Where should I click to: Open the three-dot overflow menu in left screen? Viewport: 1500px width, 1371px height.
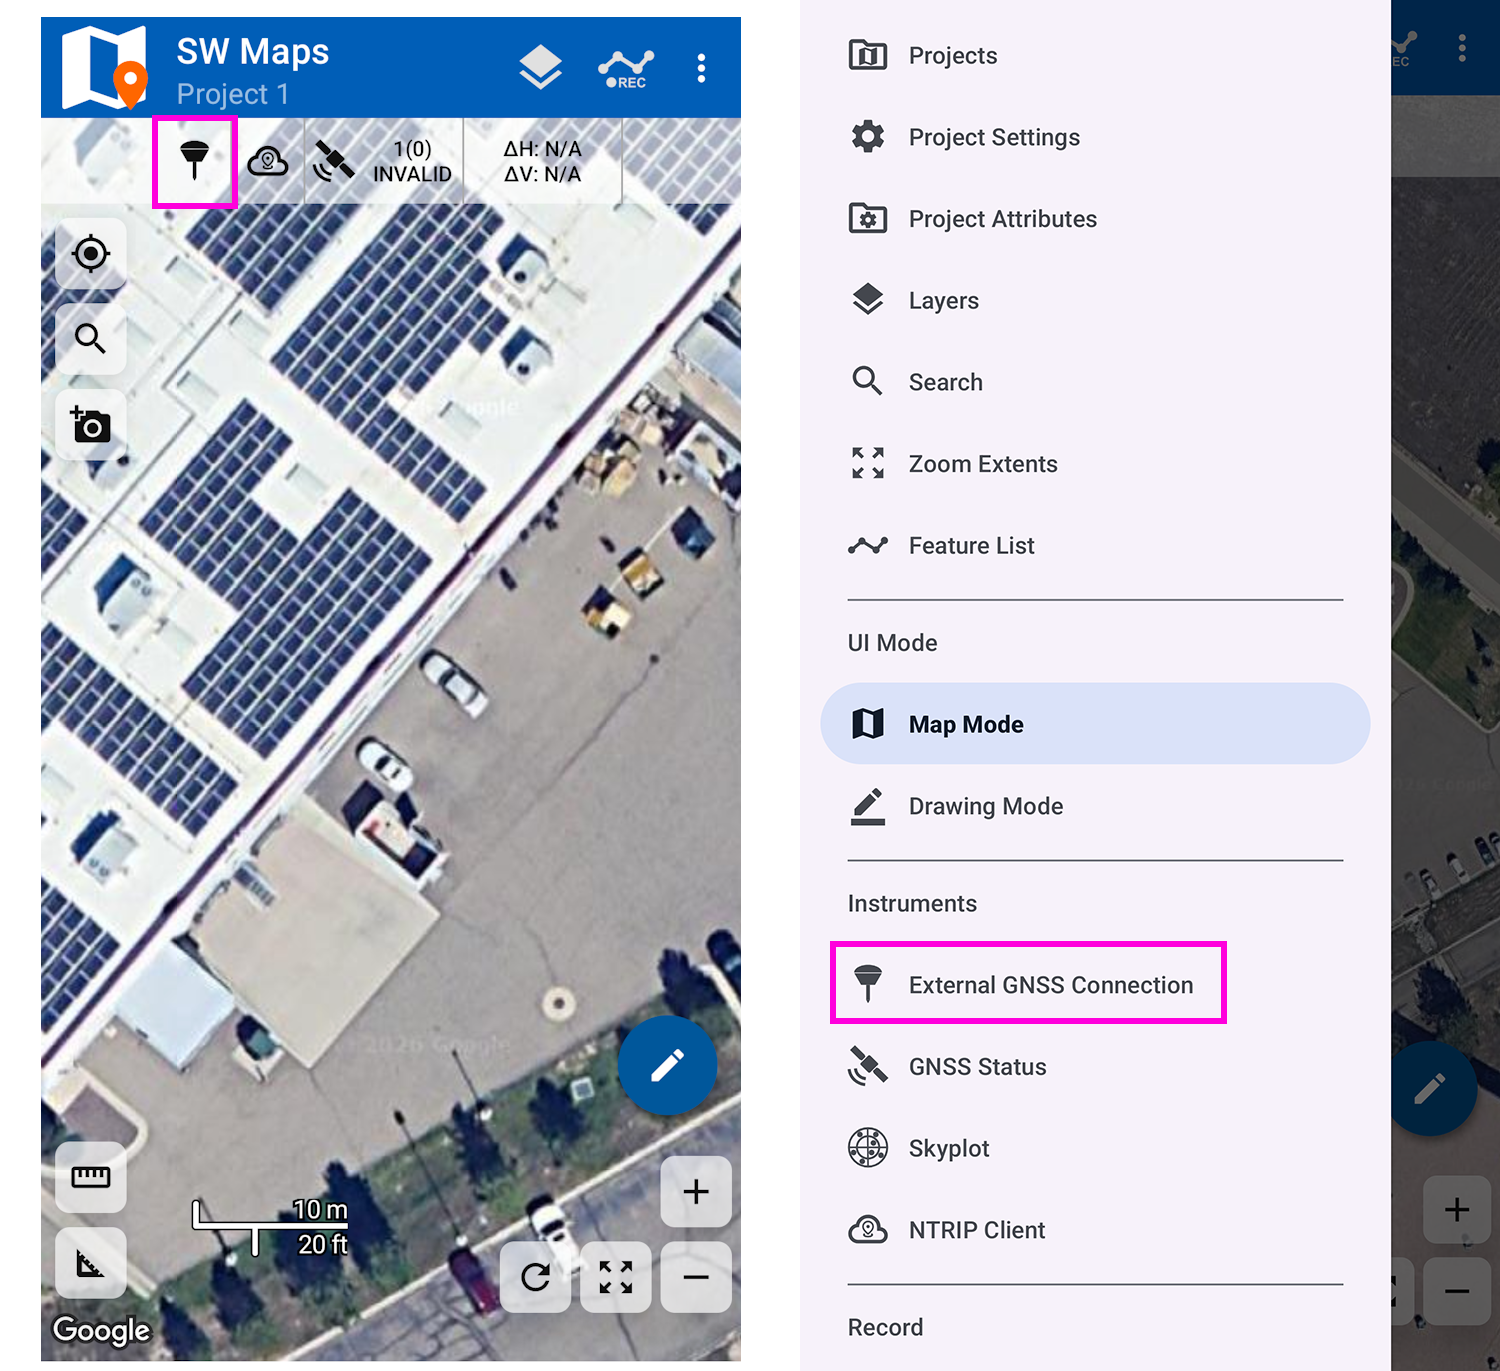click(701, 68)
